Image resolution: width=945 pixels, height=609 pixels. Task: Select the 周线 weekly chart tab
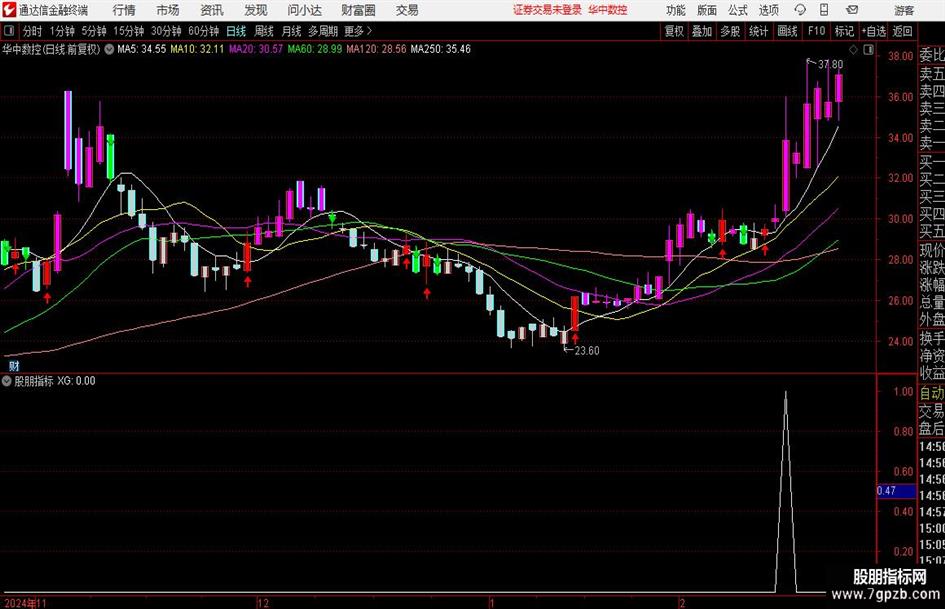coord(263,31)
